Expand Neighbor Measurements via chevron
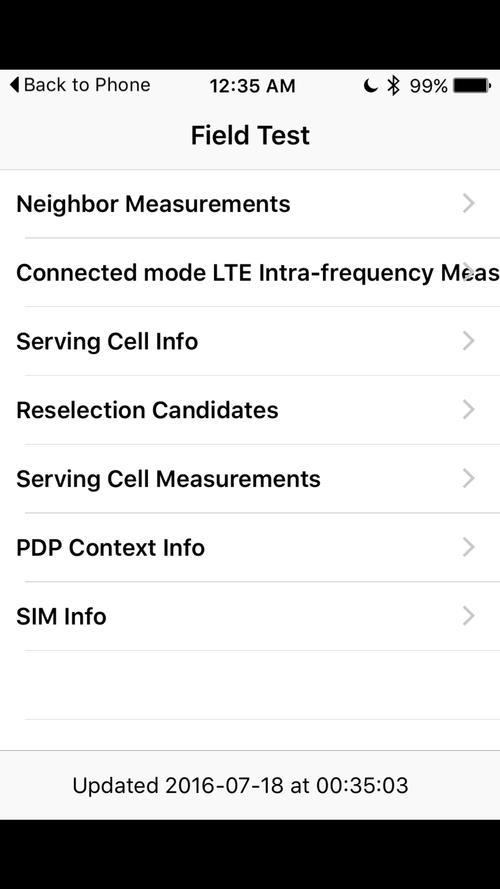Screen dimensions: 500x889 468,203
